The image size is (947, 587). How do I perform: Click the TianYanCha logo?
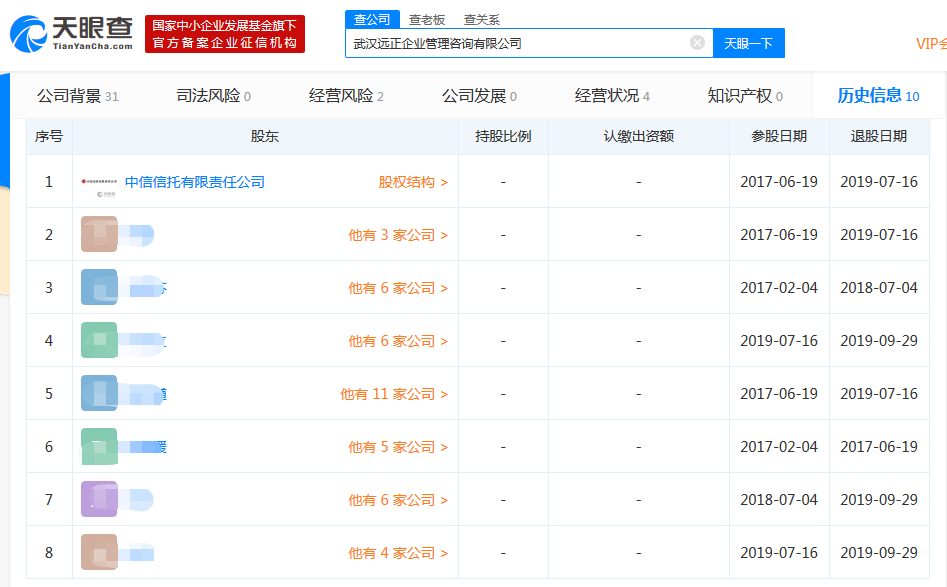pyautogui.click(x=70, y=33)
